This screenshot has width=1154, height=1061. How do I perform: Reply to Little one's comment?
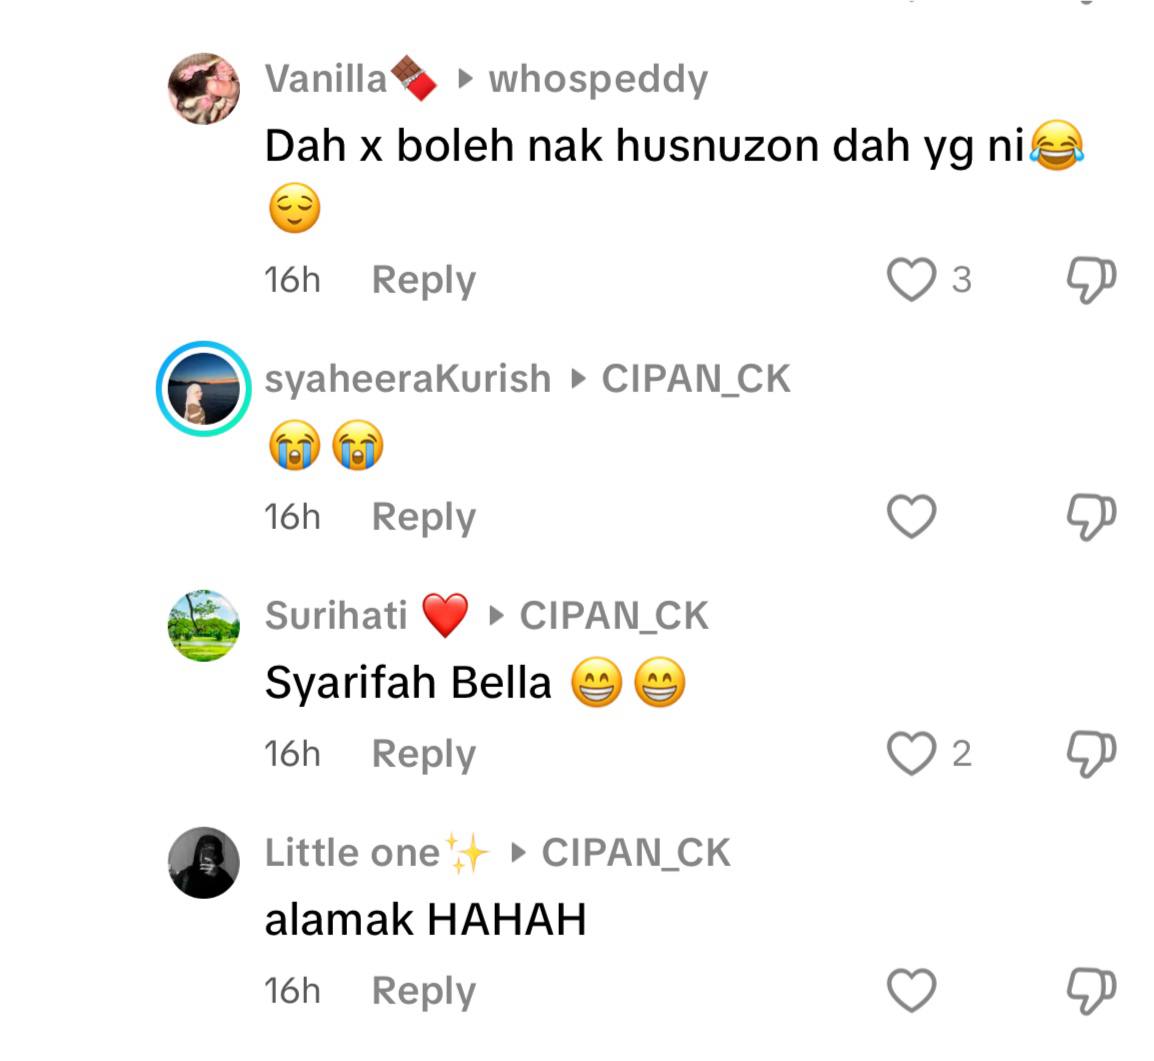tap(424, 992)
